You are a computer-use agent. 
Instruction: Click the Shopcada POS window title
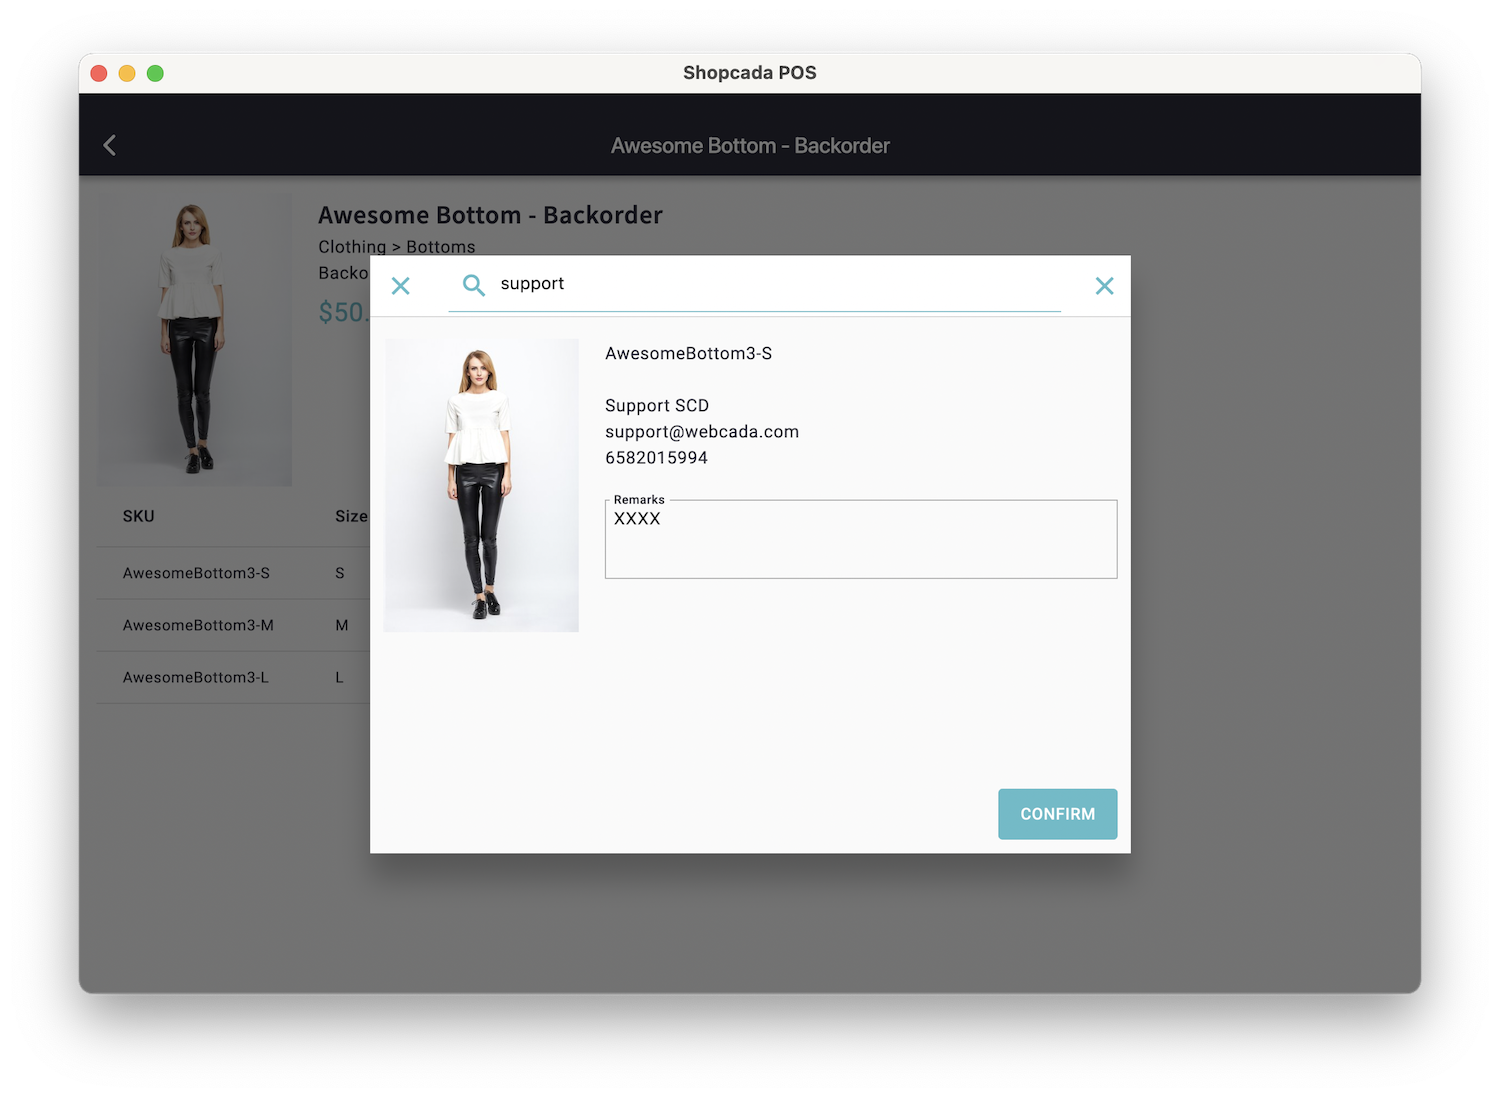[750, 73]
